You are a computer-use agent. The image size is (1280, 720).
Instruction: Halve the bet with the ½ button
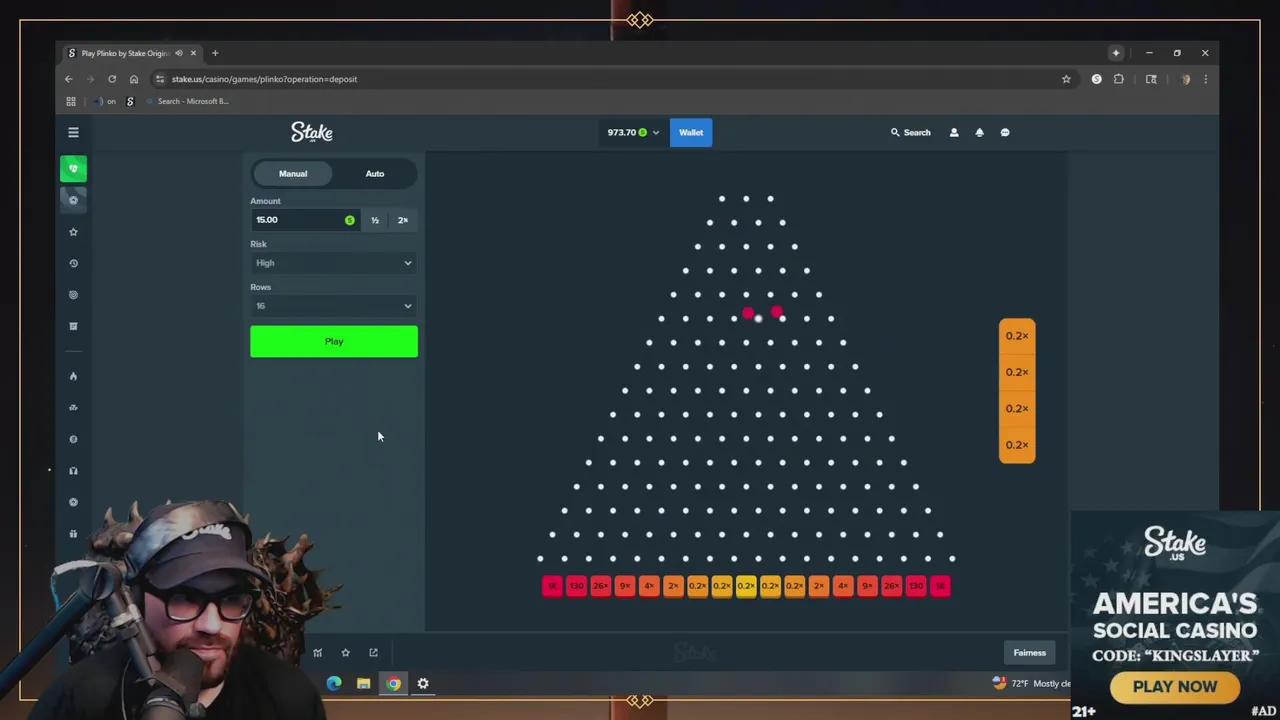(375, 220)
